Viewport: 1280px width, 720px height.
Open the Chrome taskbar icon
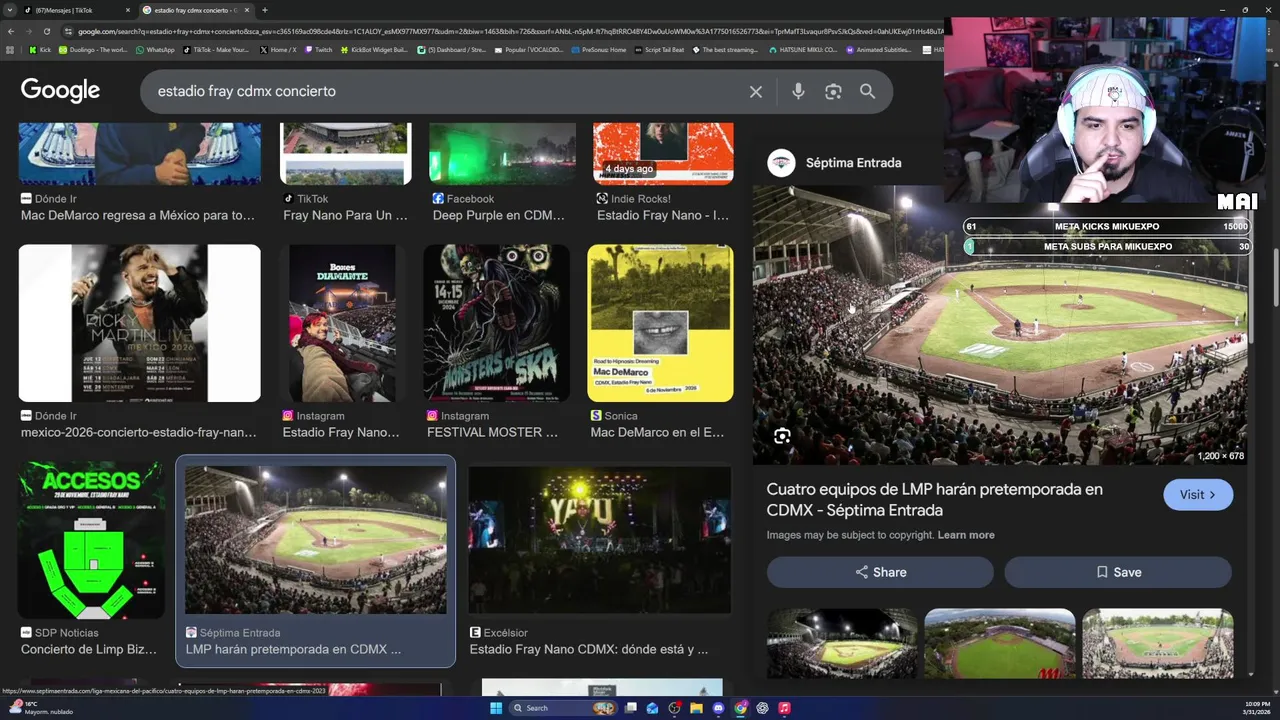click(x=740, y=708)
